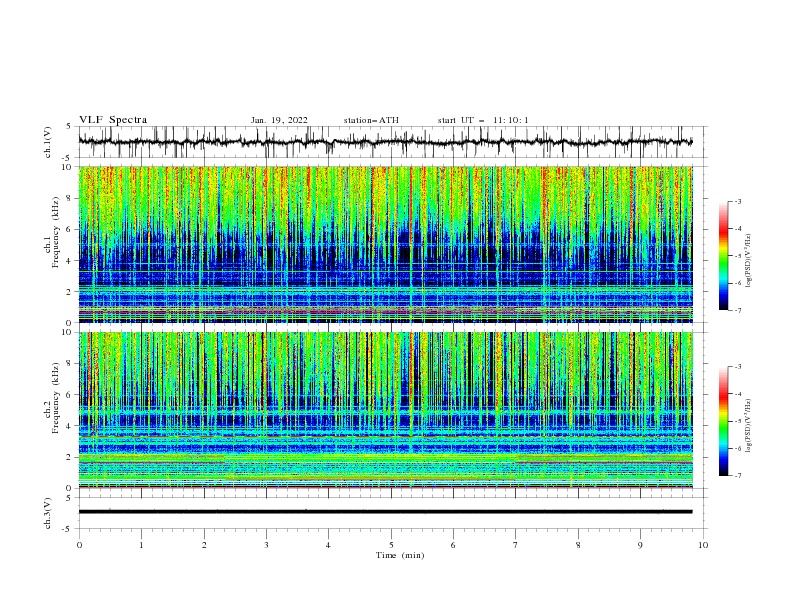Click the 'start UT = 11:10:1' label
Screen dimensions: 792x612
[x=483, y=120]
